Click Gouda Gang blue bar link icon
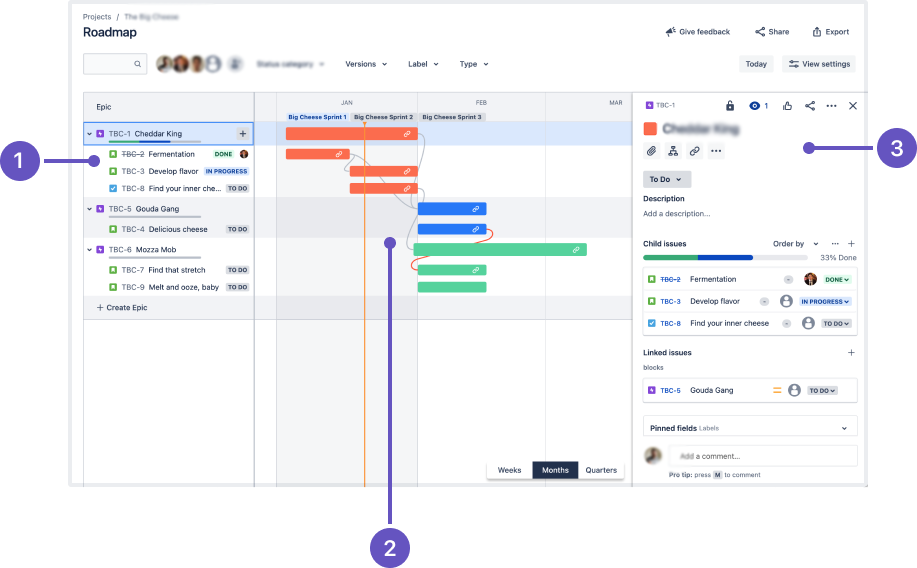917x568 pixels. point(476,209)
